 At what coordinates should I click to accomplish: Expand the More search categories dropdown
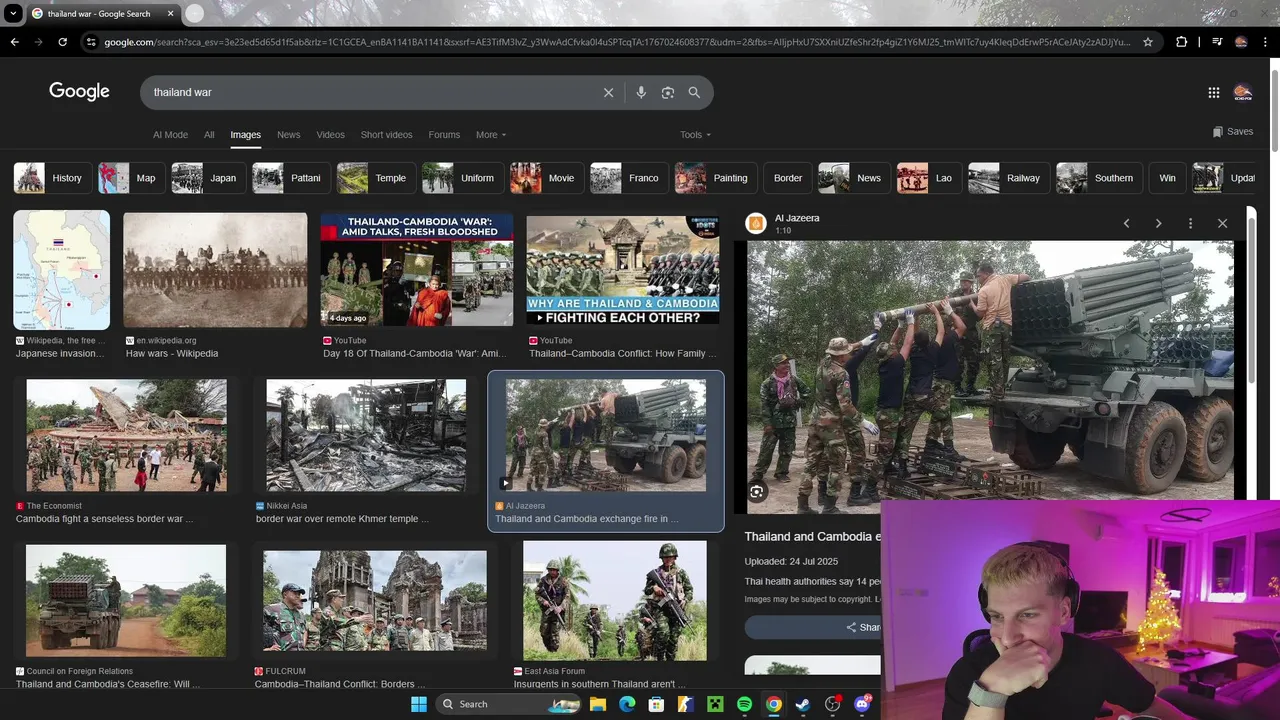click(x=491, y=135)
